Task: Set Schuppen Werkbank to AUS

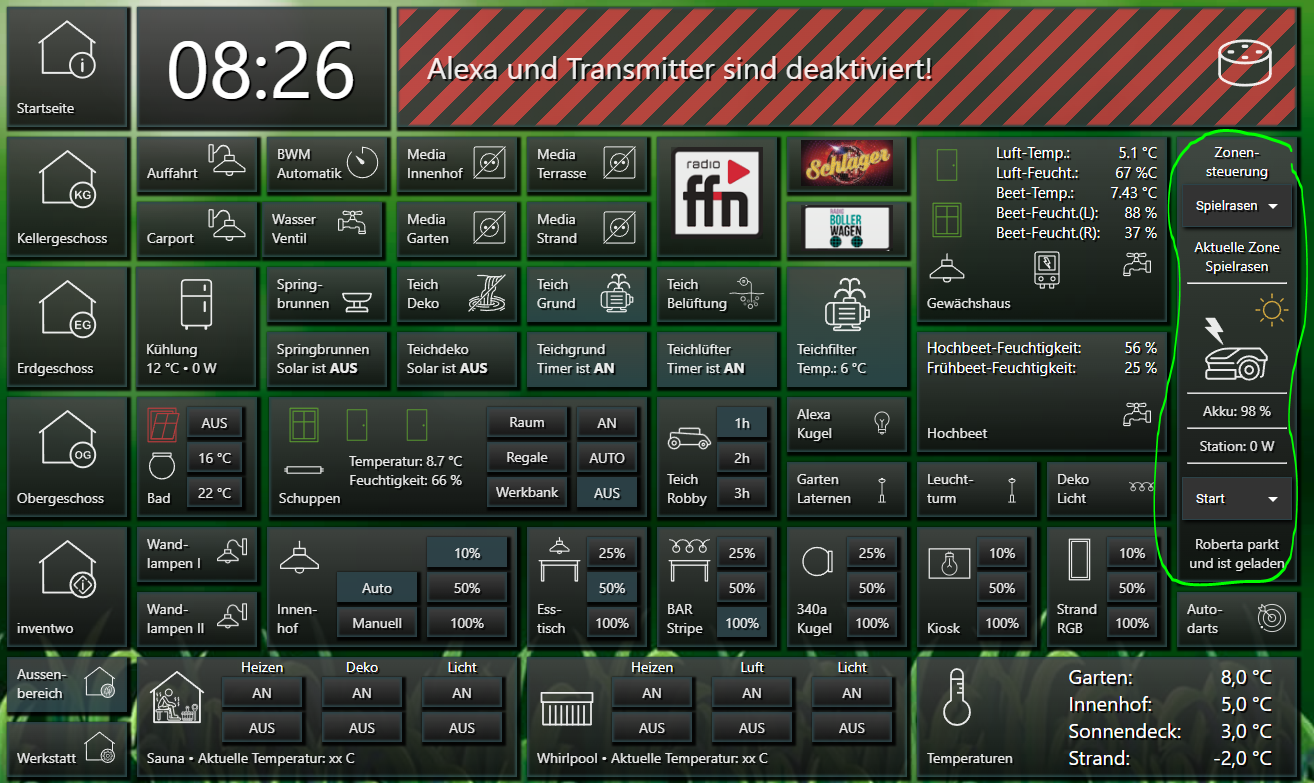Action: pos(607,493)
